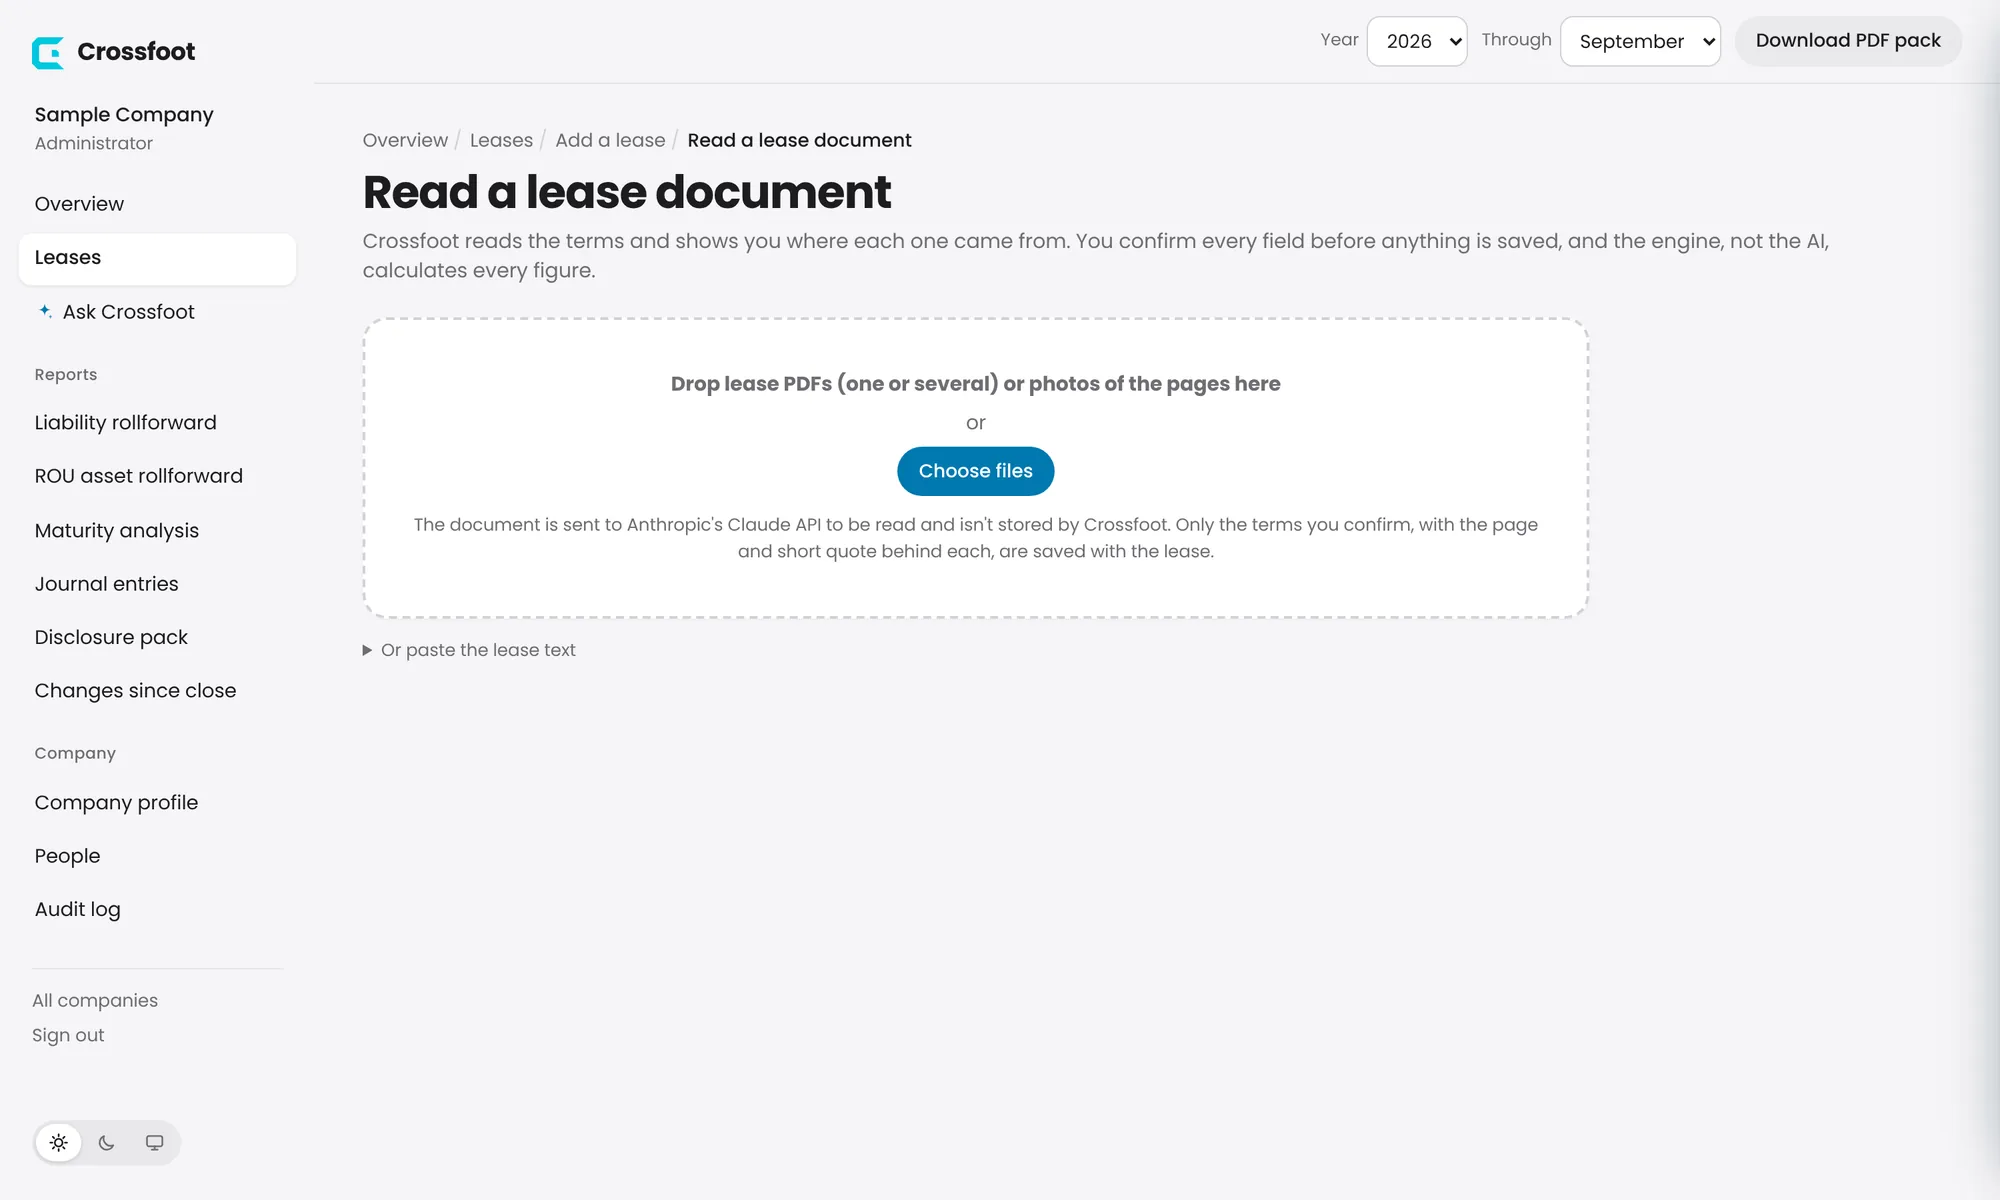Click Add a lease breadcrumb
2000x1200 pixels.
pos(610,140)
